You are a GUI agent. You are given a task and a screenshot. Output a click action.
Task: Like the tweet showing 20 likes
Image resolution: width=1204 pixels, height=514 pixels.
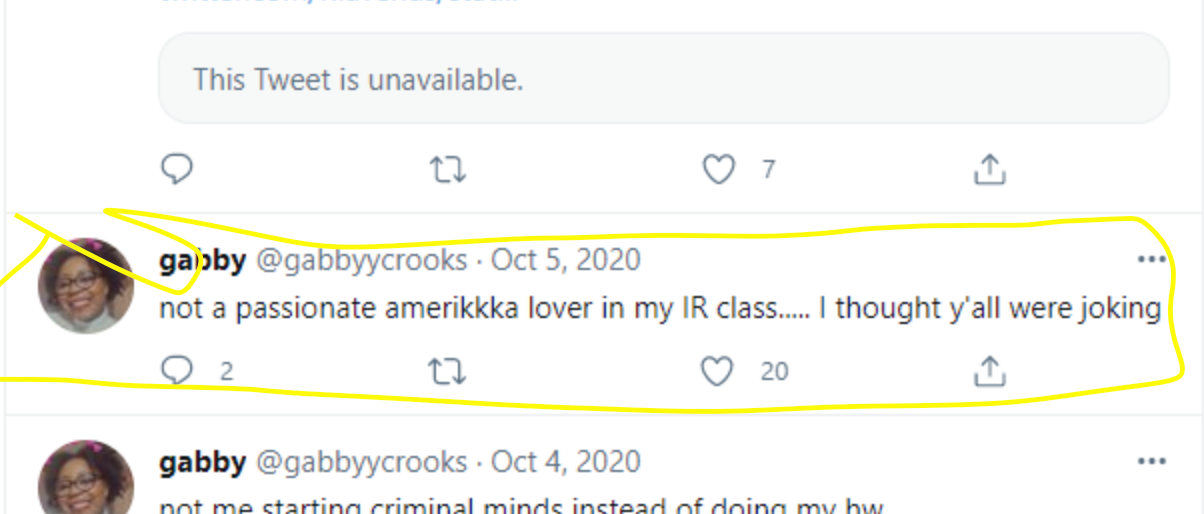718,372
